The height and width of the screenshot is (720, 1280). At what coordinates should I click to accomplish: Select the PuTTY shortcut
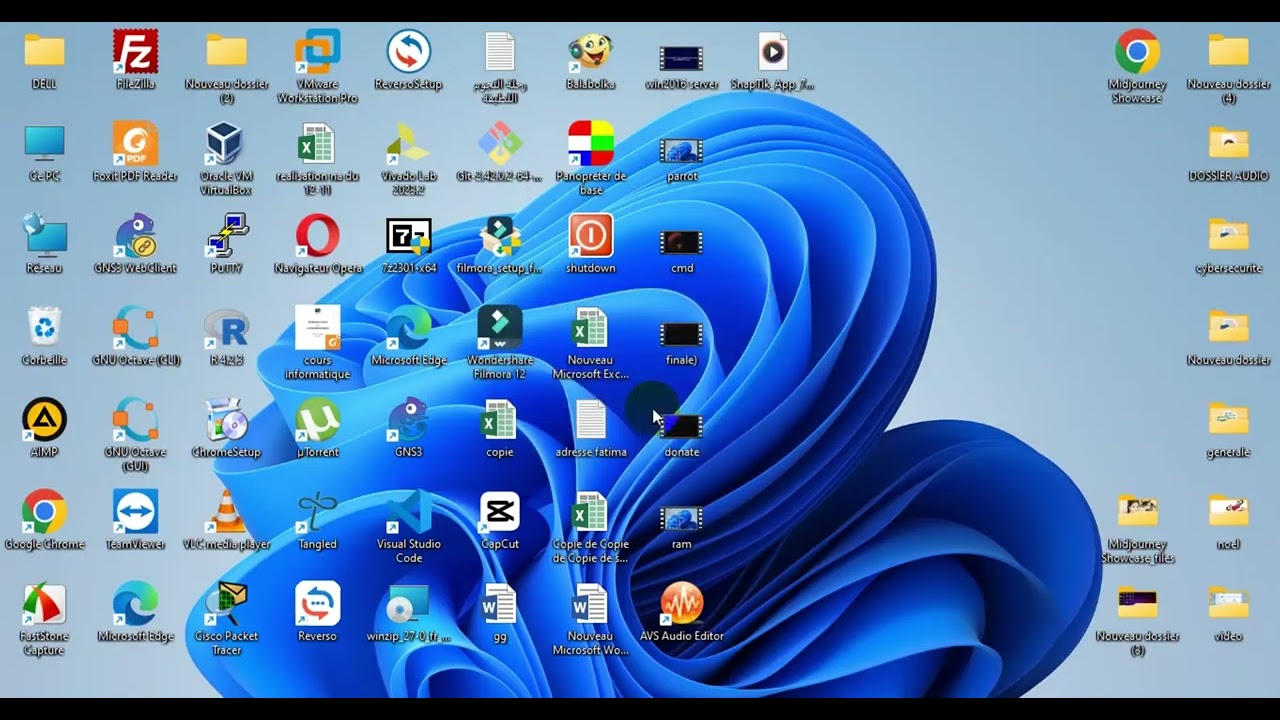pos(226,236)
